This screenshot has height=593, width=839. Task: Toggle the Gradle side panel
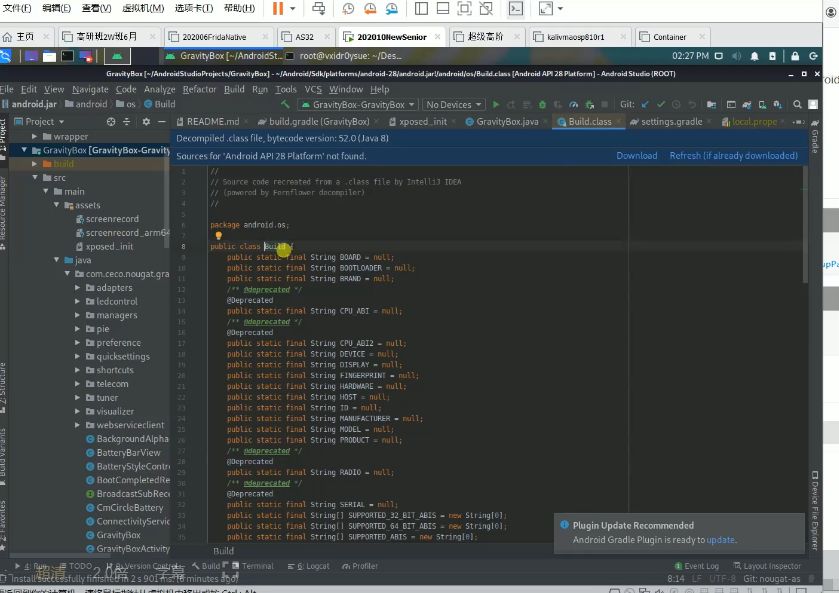click(x=815, y=139)
